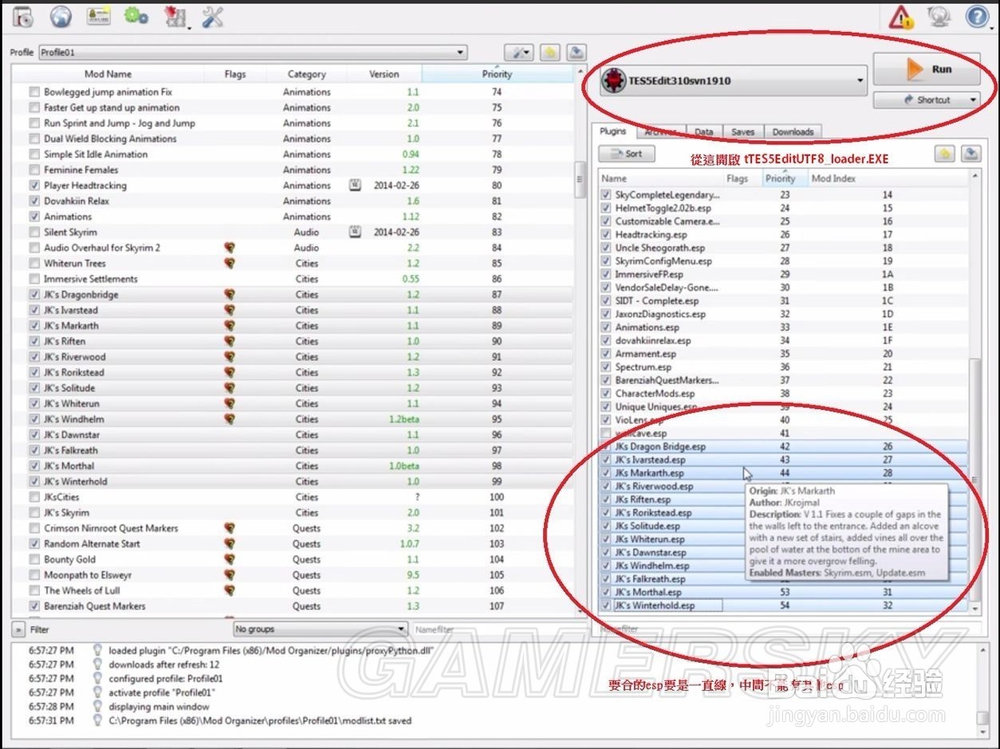Click the green gears executables icon
1000x749 pixels.
click(x=136, y=16)
